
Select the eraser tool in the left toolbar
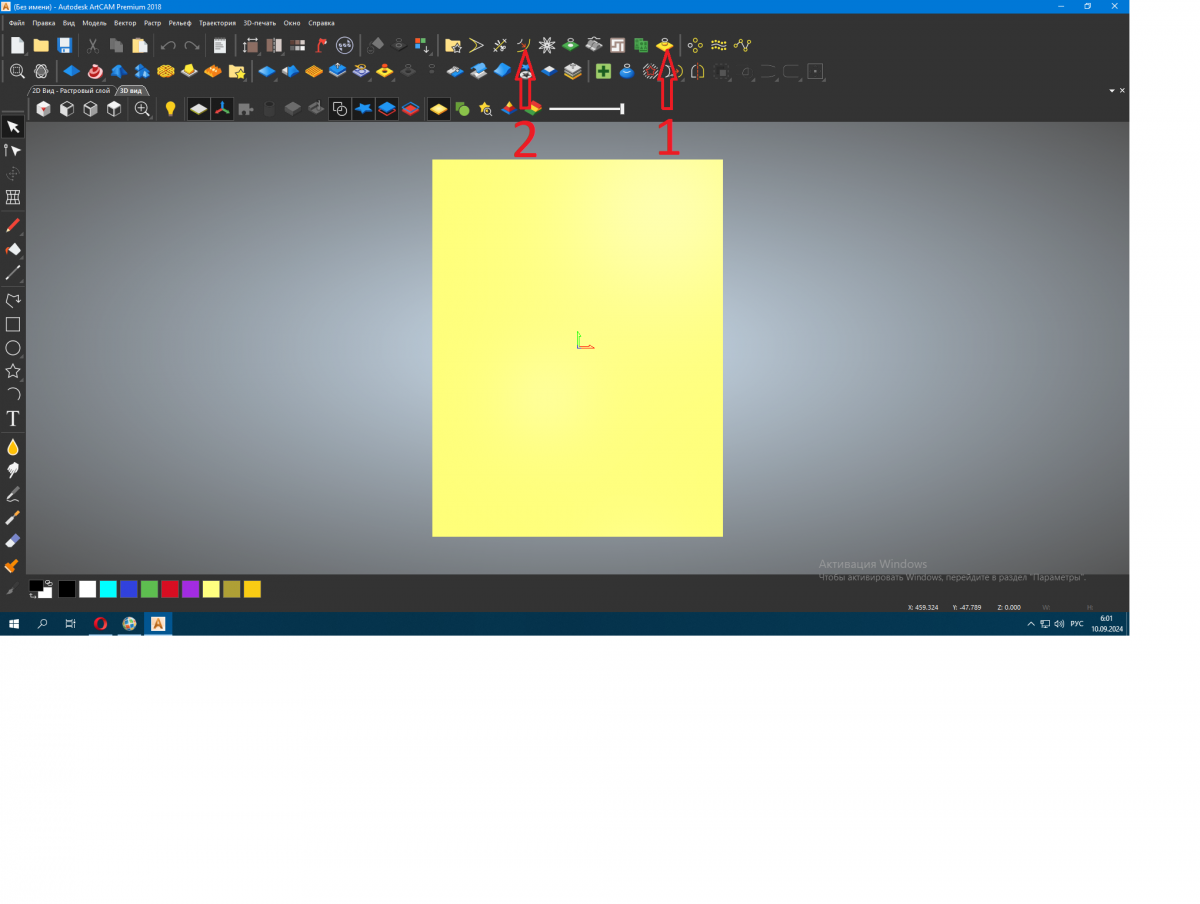click(13, 541)
